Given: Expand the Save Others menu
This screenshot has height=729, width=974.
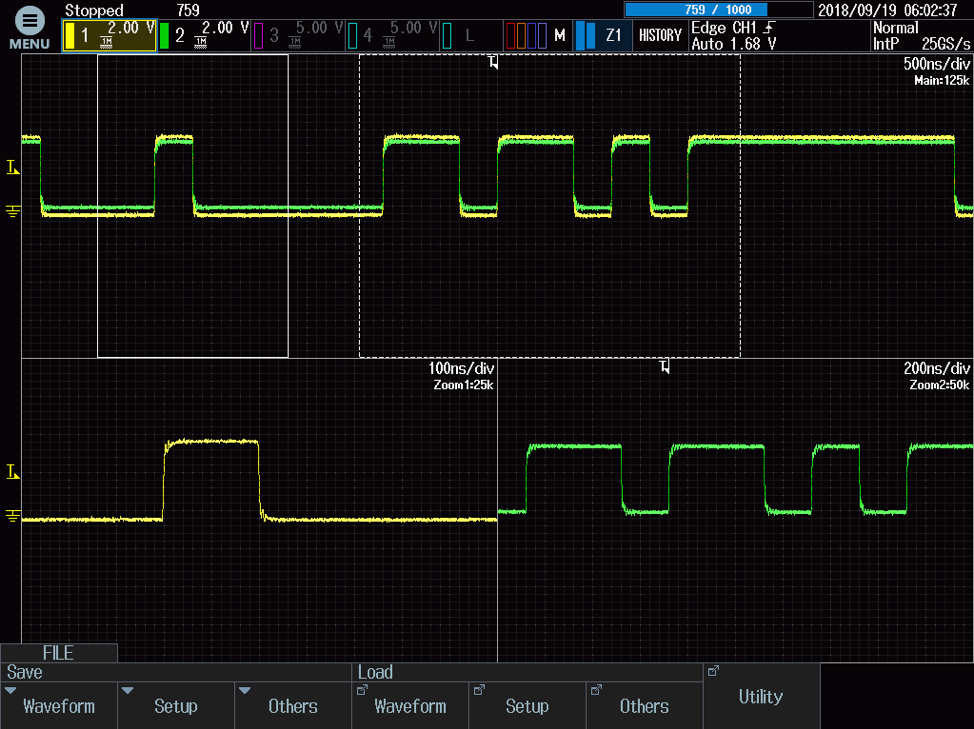Looking at the screenshot, I should click(x=293, y=706).
